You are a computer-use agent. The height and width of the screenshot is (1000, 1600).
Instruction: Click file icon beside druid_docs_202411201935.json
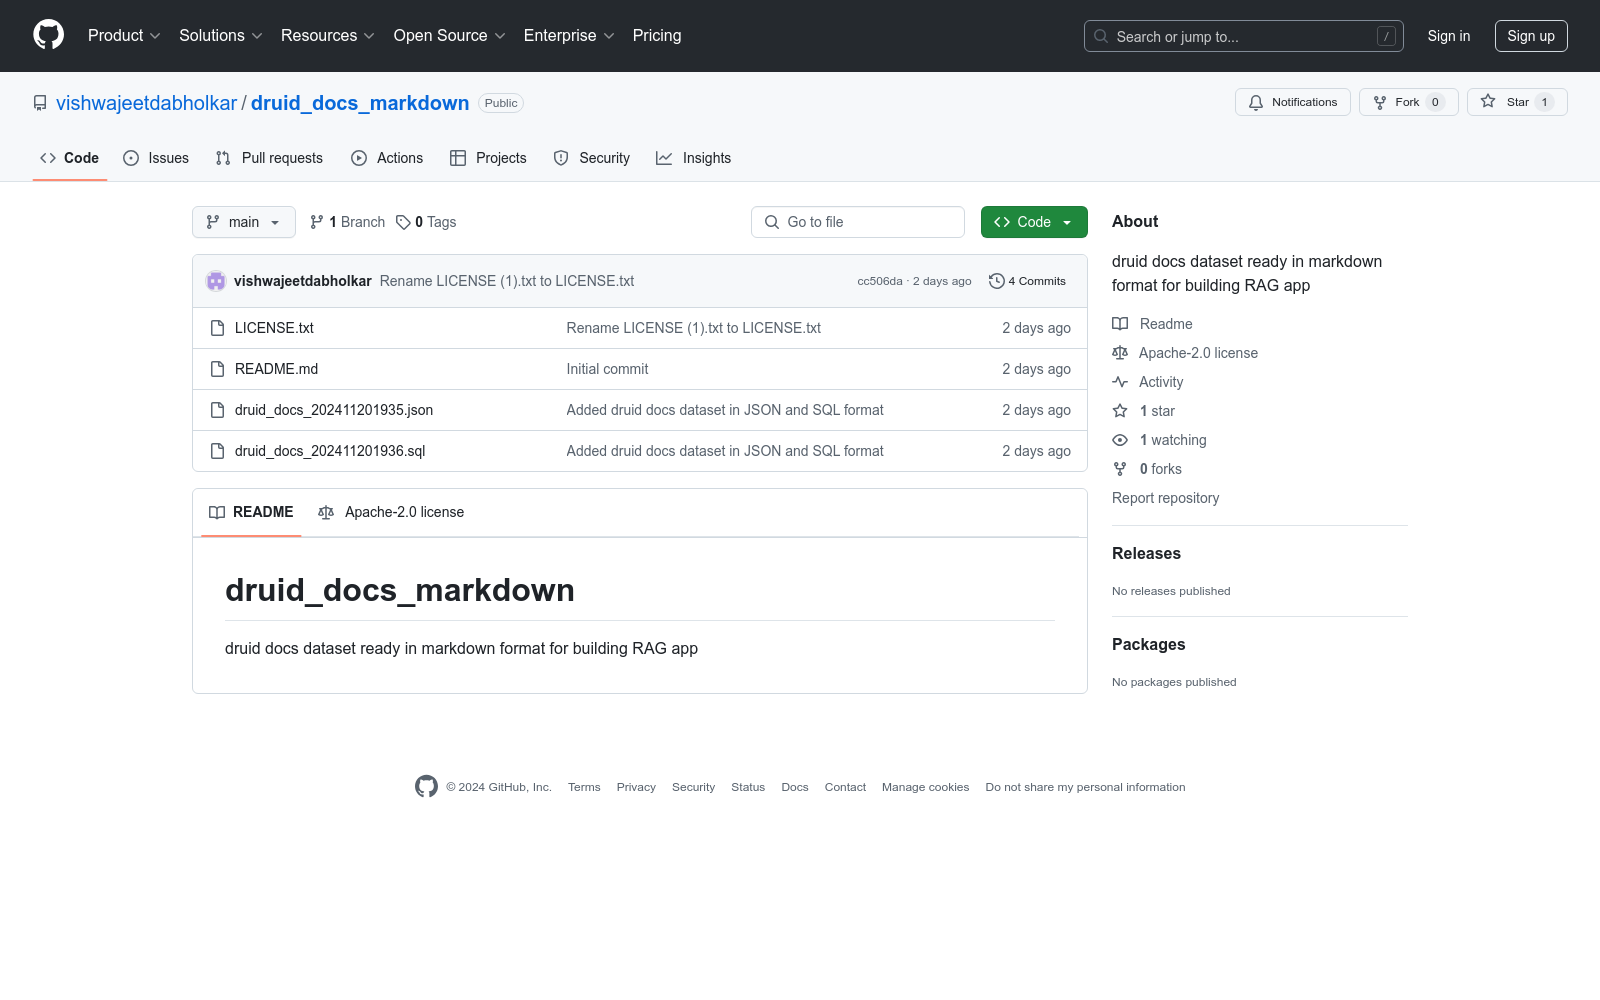coord(217,410)
